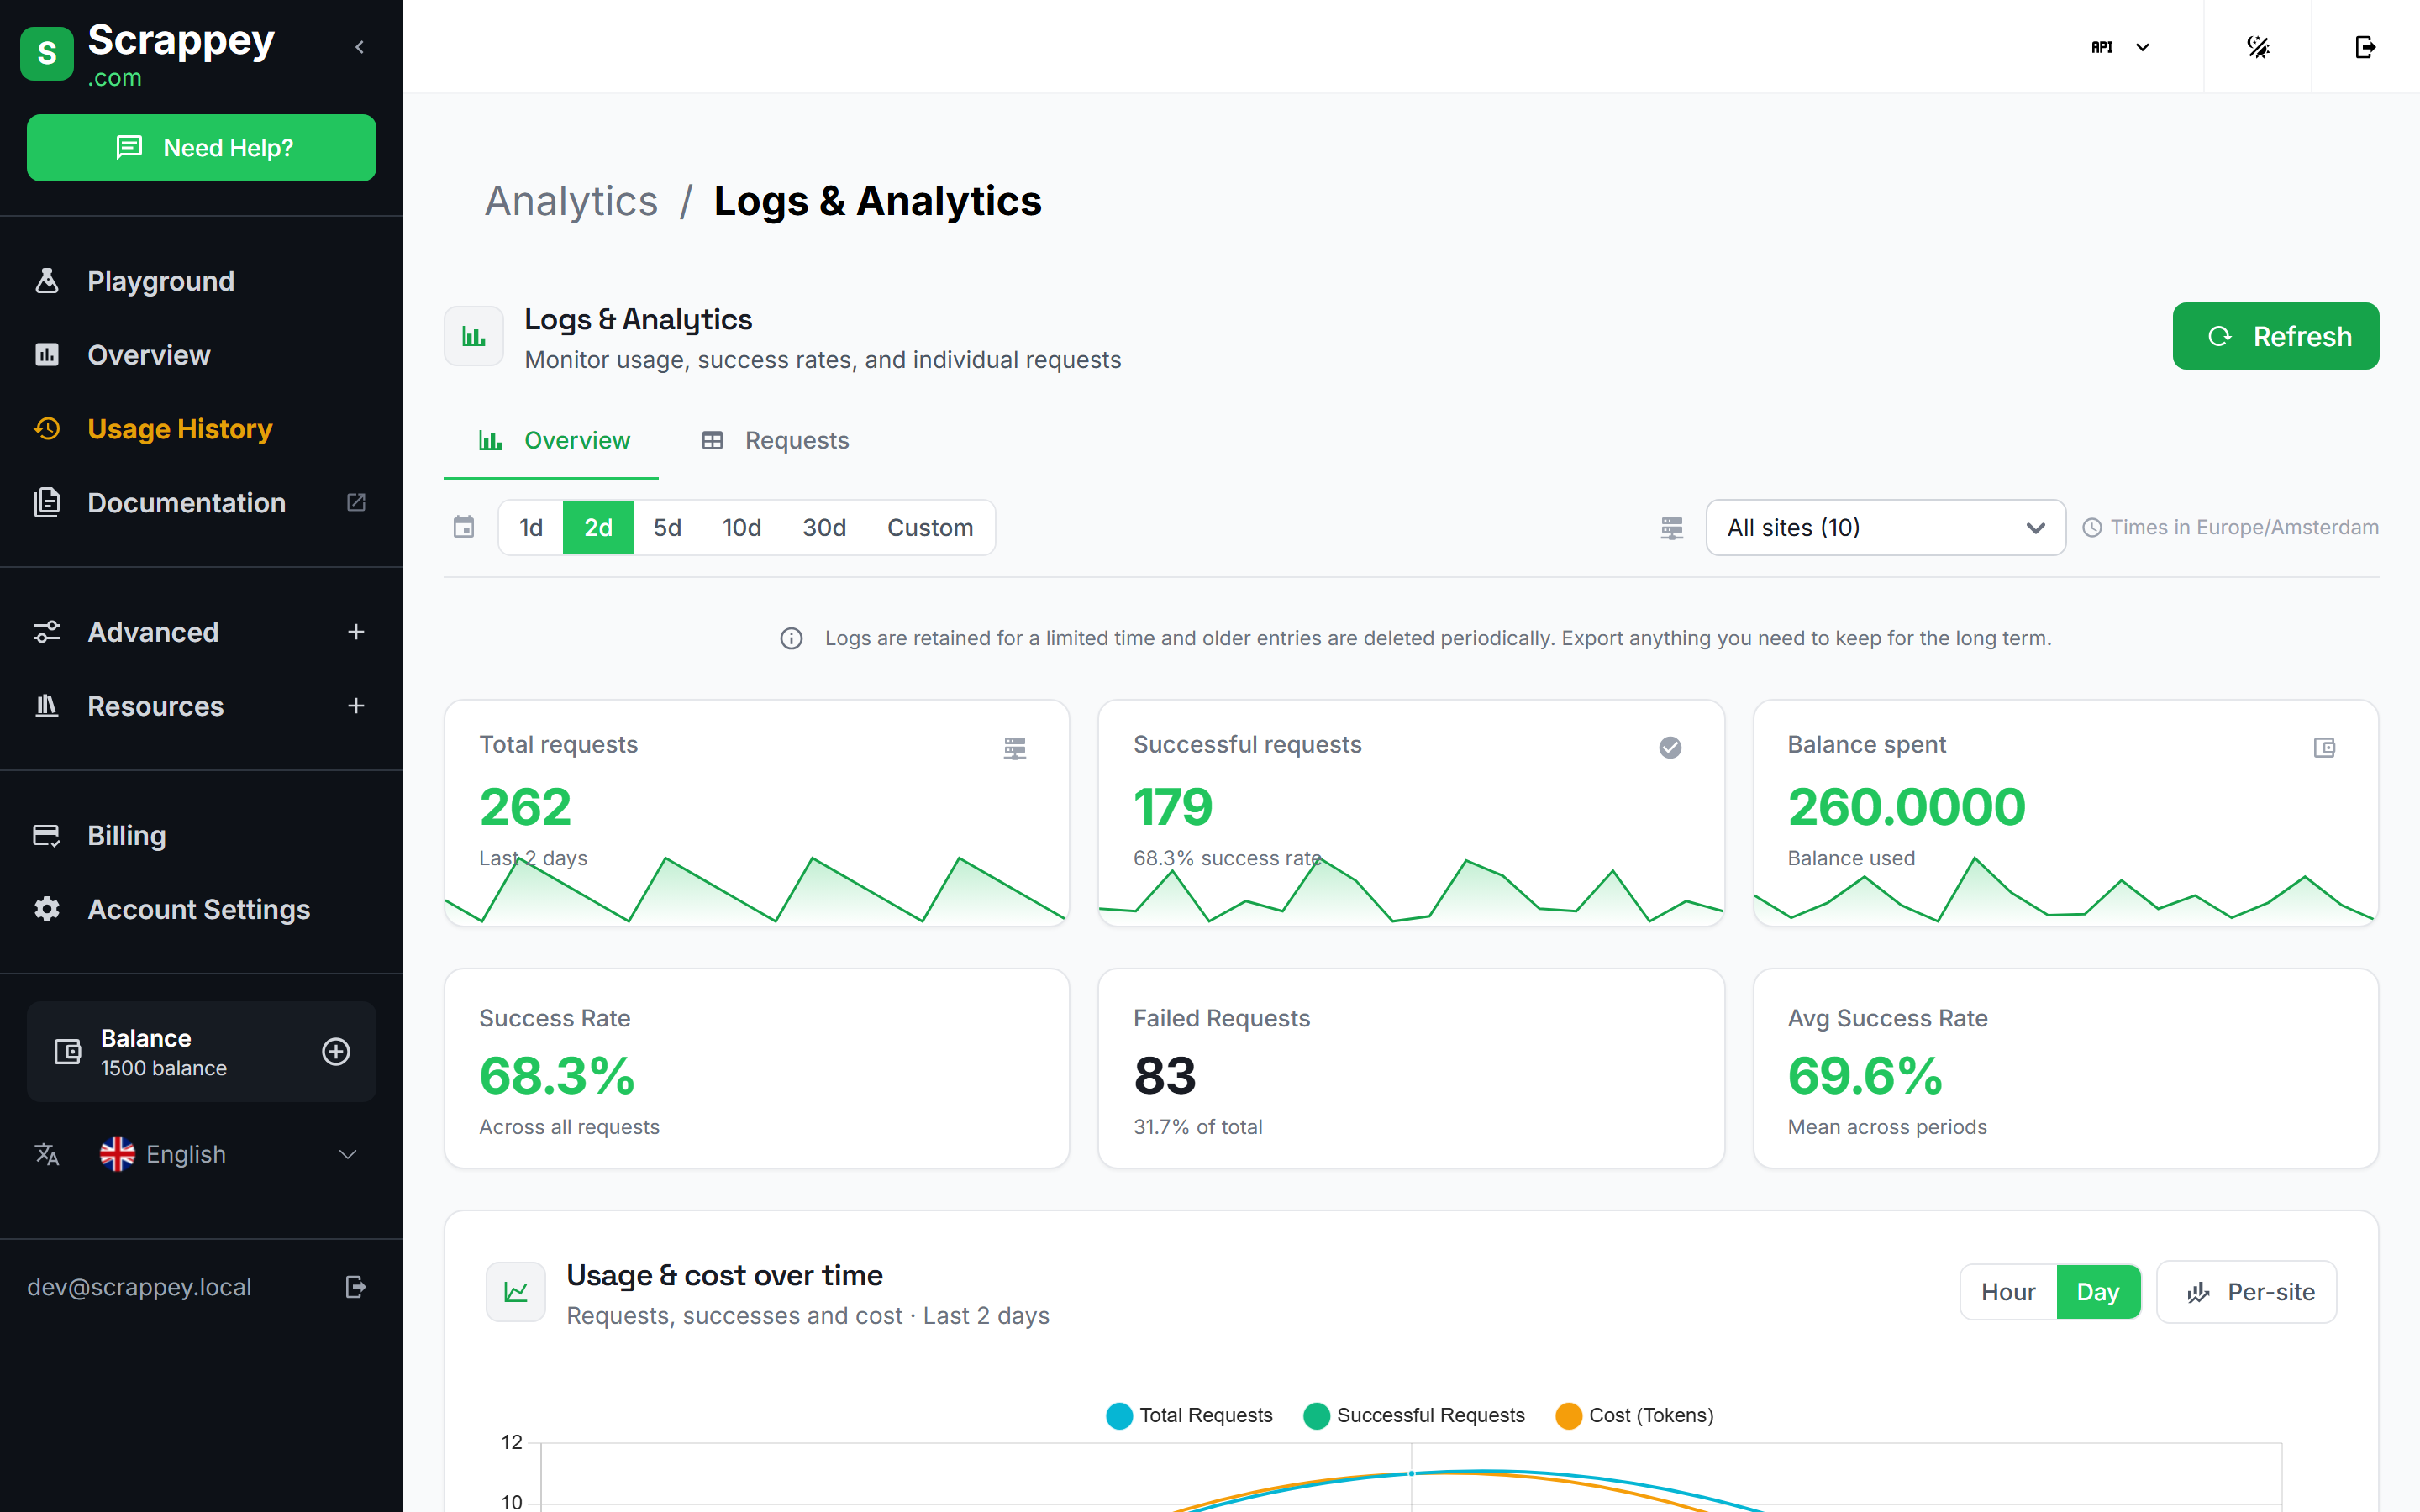The width and height of the screenshot is (2420, 1512).
Task: Open Account Settings
Action: coord(201,909)
